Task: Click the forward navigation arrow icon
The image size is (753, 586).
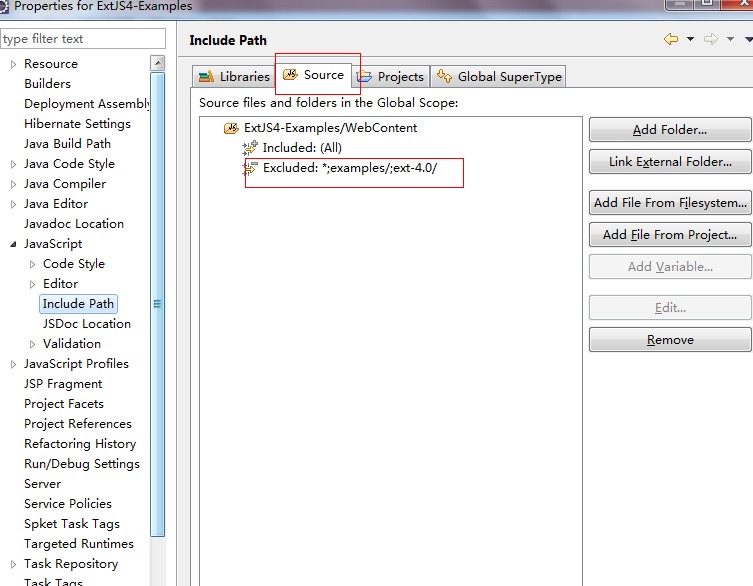Action: (x=711, y=39)
